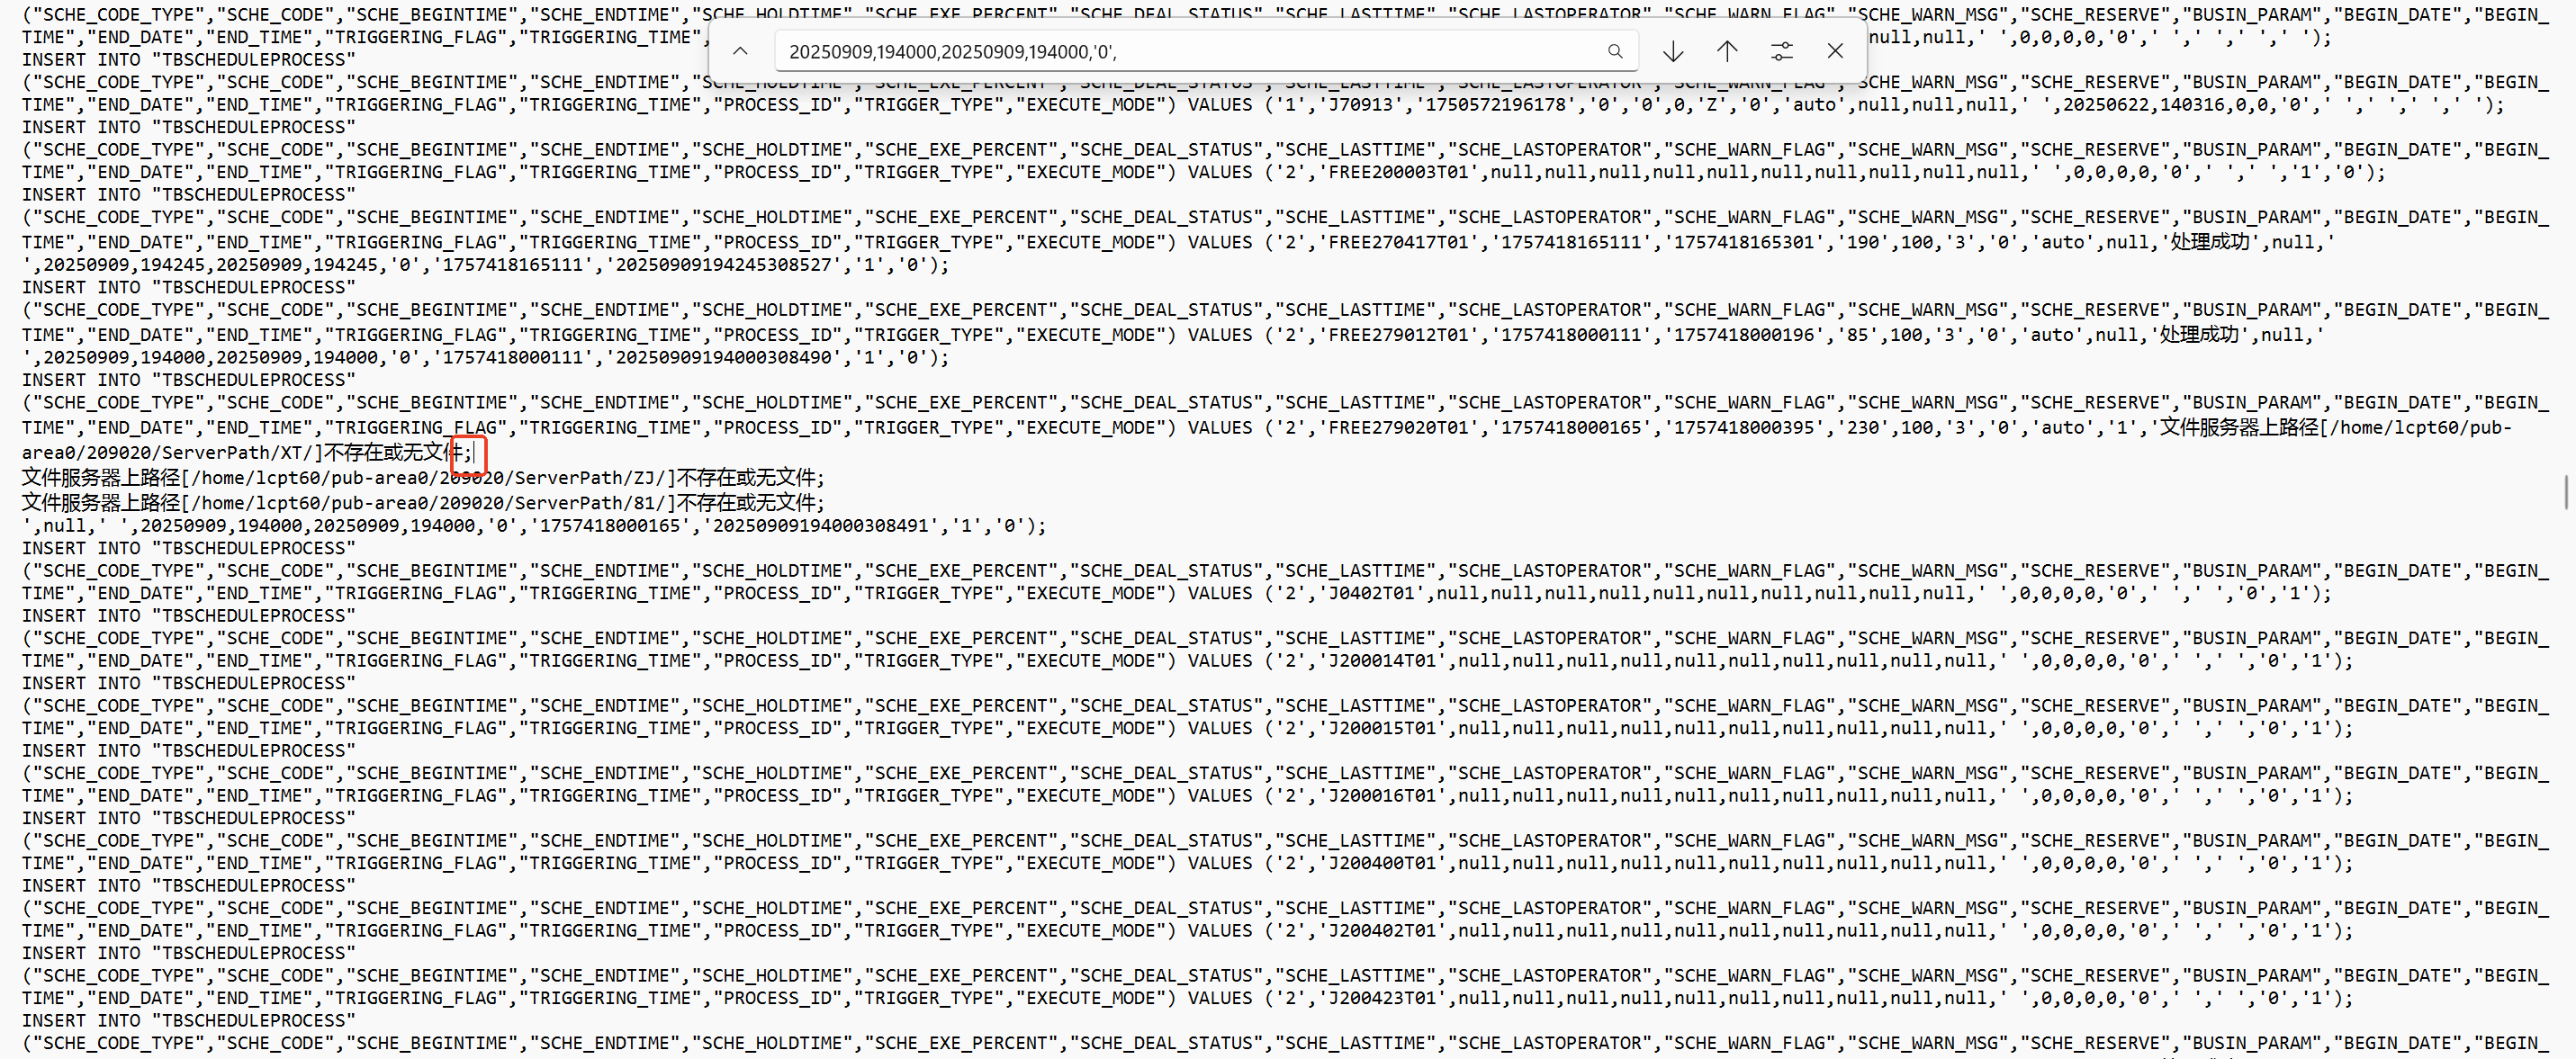Find next match with down arrow
This screenshot has width=2576, height=1059.
1673,51
